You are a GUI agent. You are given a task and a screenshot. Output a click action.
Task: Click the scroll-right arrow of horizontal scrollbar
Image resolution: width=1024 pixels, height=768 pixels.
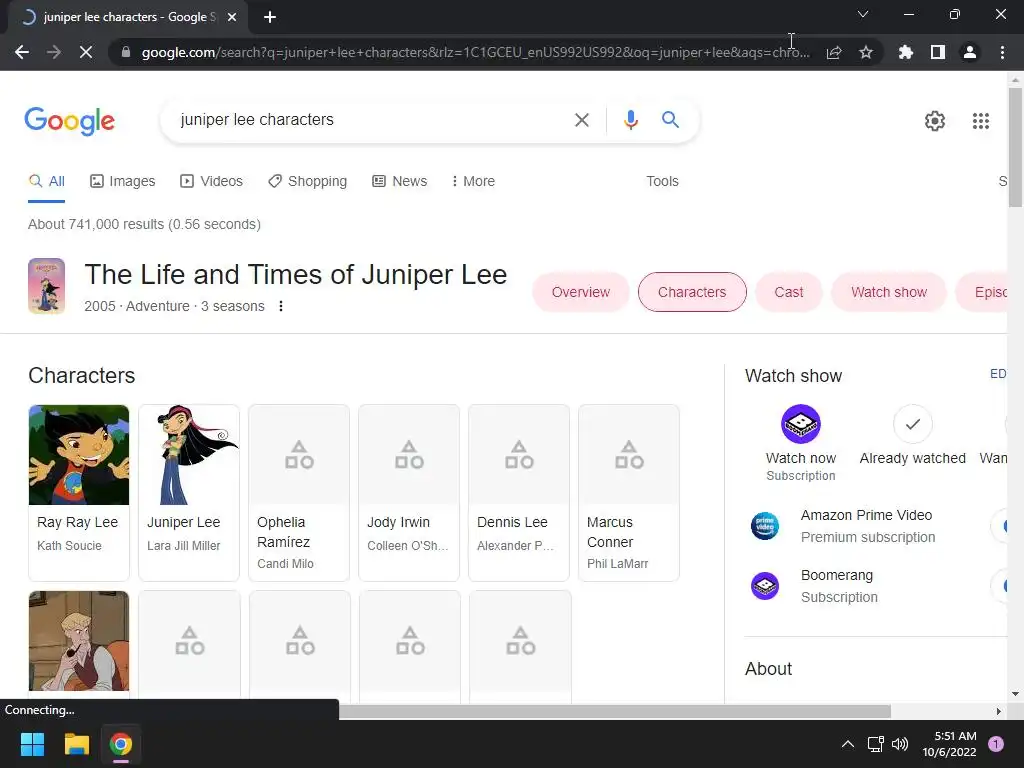click(999, 711)
